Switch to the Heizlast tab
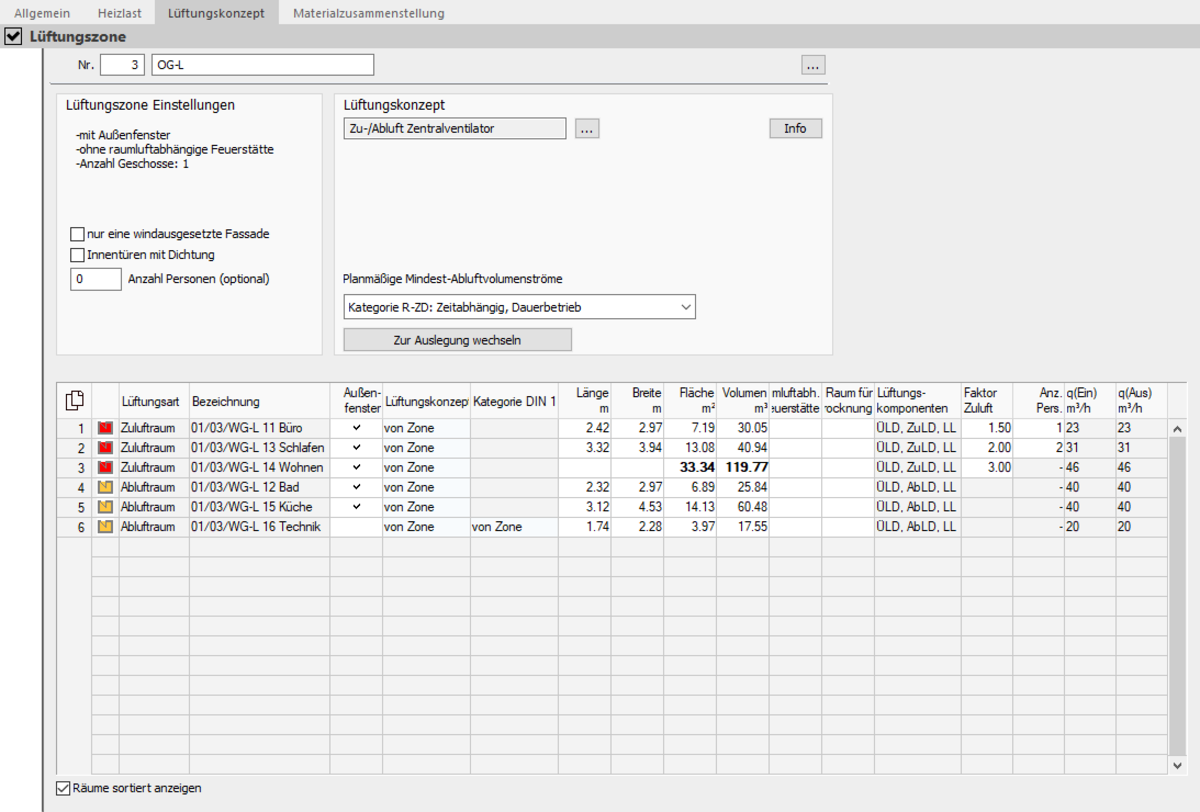 pos(119,13)
